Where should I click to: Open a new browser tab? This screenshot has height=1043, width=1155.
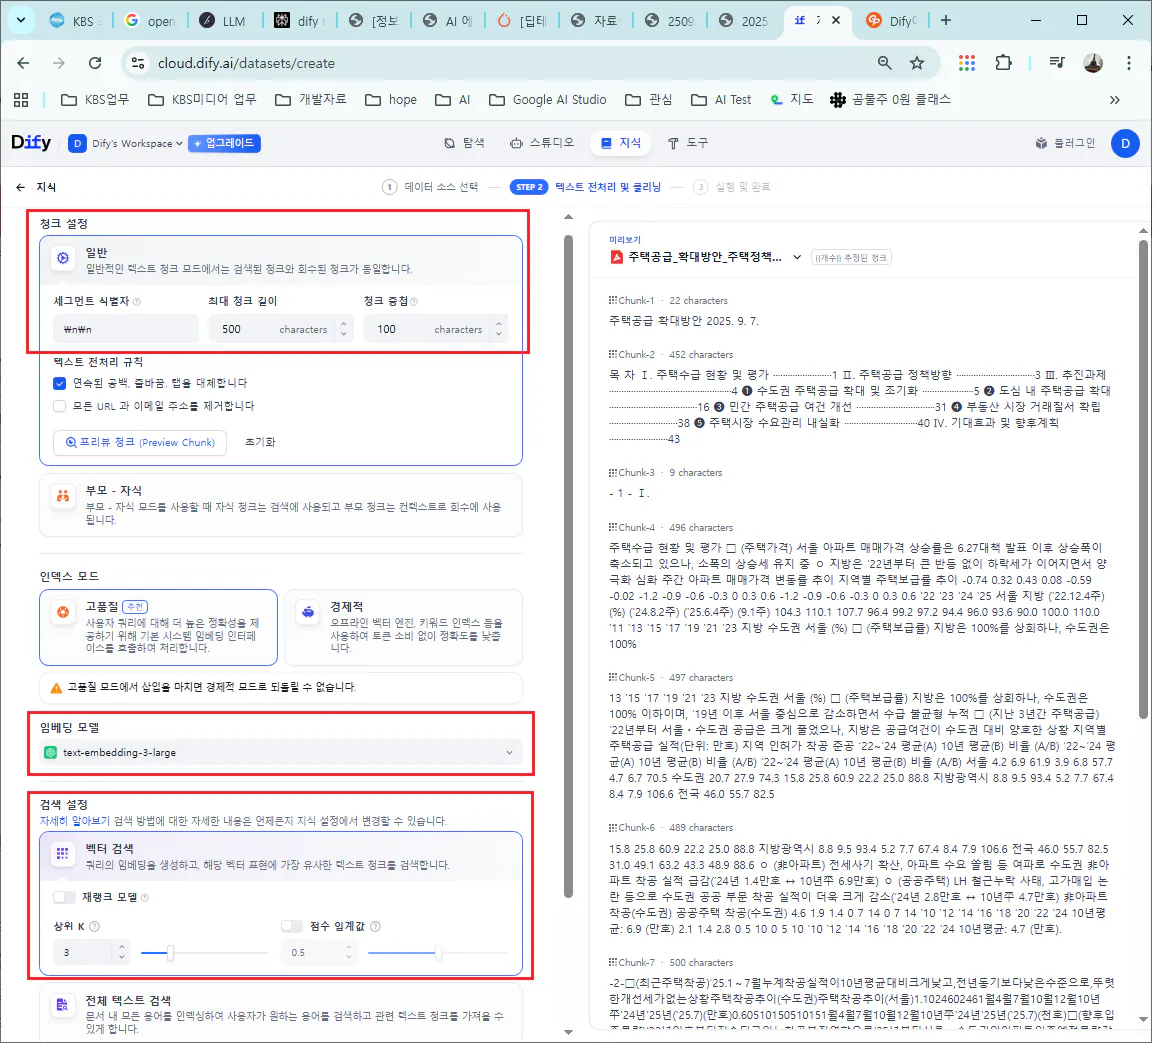click(x=946, y=21)
